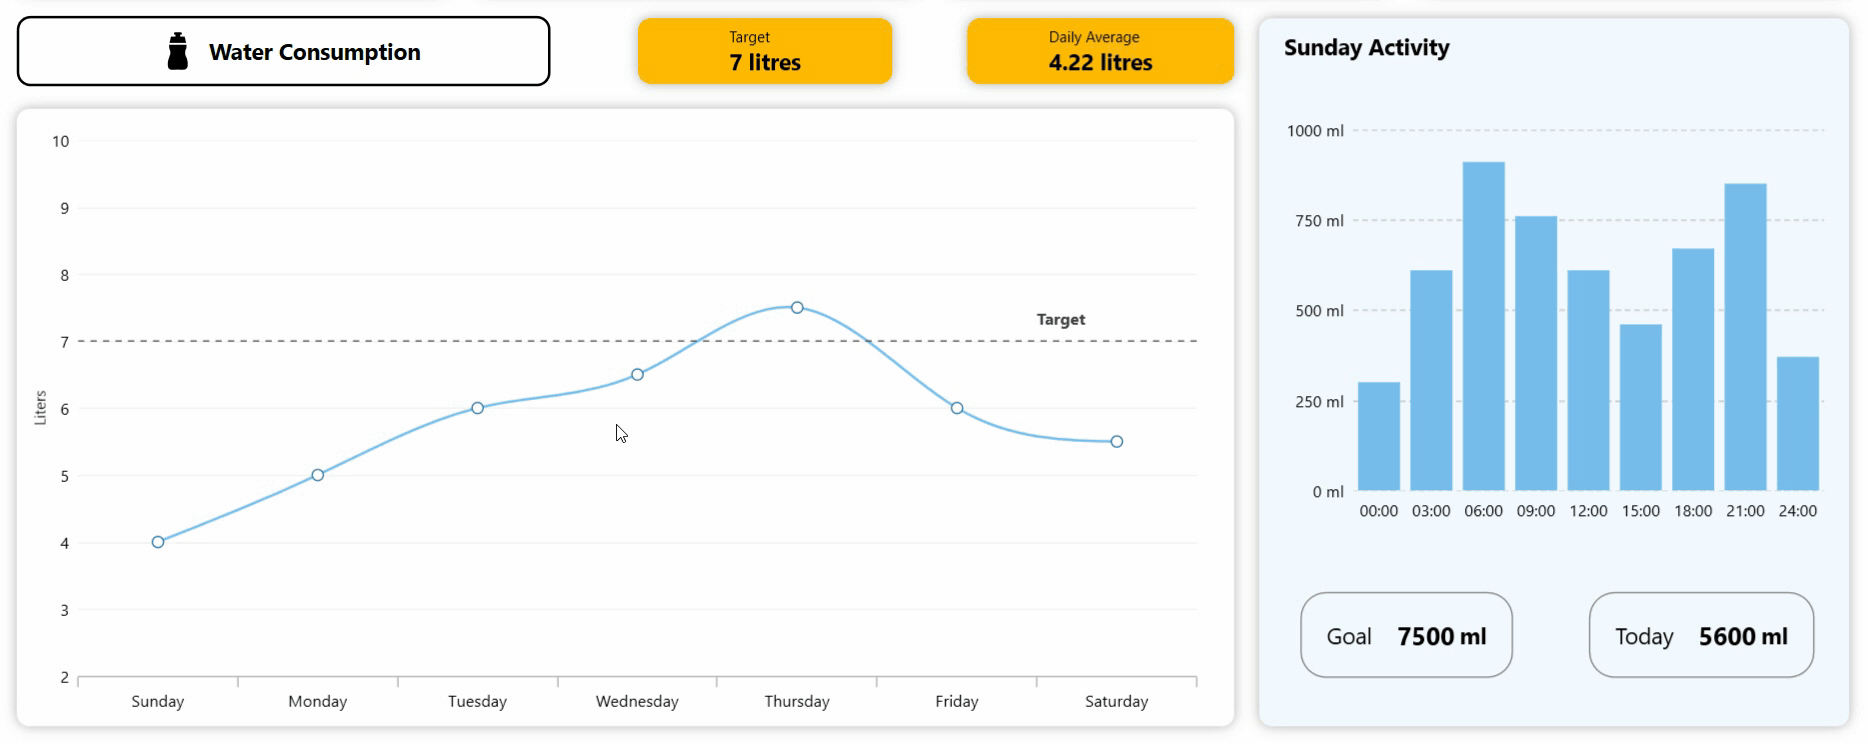The width and height of the screenshot is (1868, 744).
Task: Select the Tuesday data point on the line
Action: click(477, 407)
